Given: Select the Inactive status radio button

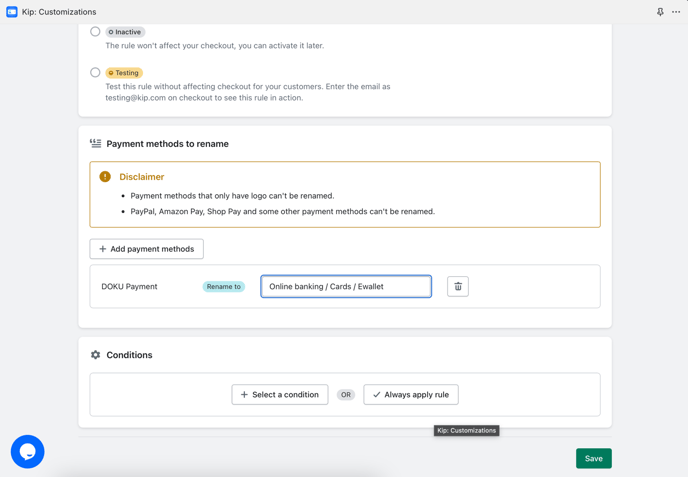Looking at the screenshot, I should pyautogui.click(x=95, y=32).
